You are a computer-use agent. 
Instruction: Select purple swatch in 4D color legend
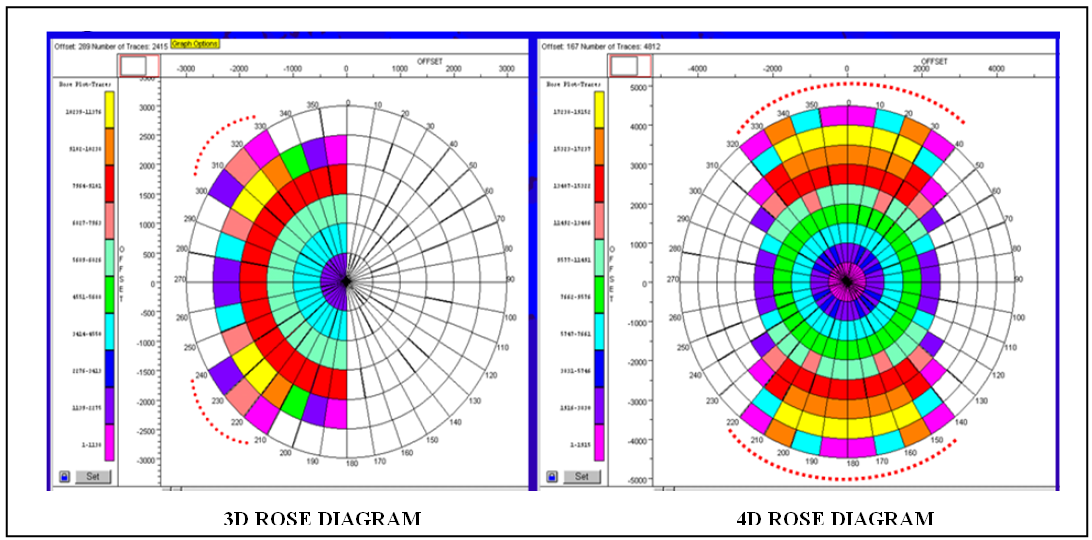pyautogui.click(x=600, y=405)
